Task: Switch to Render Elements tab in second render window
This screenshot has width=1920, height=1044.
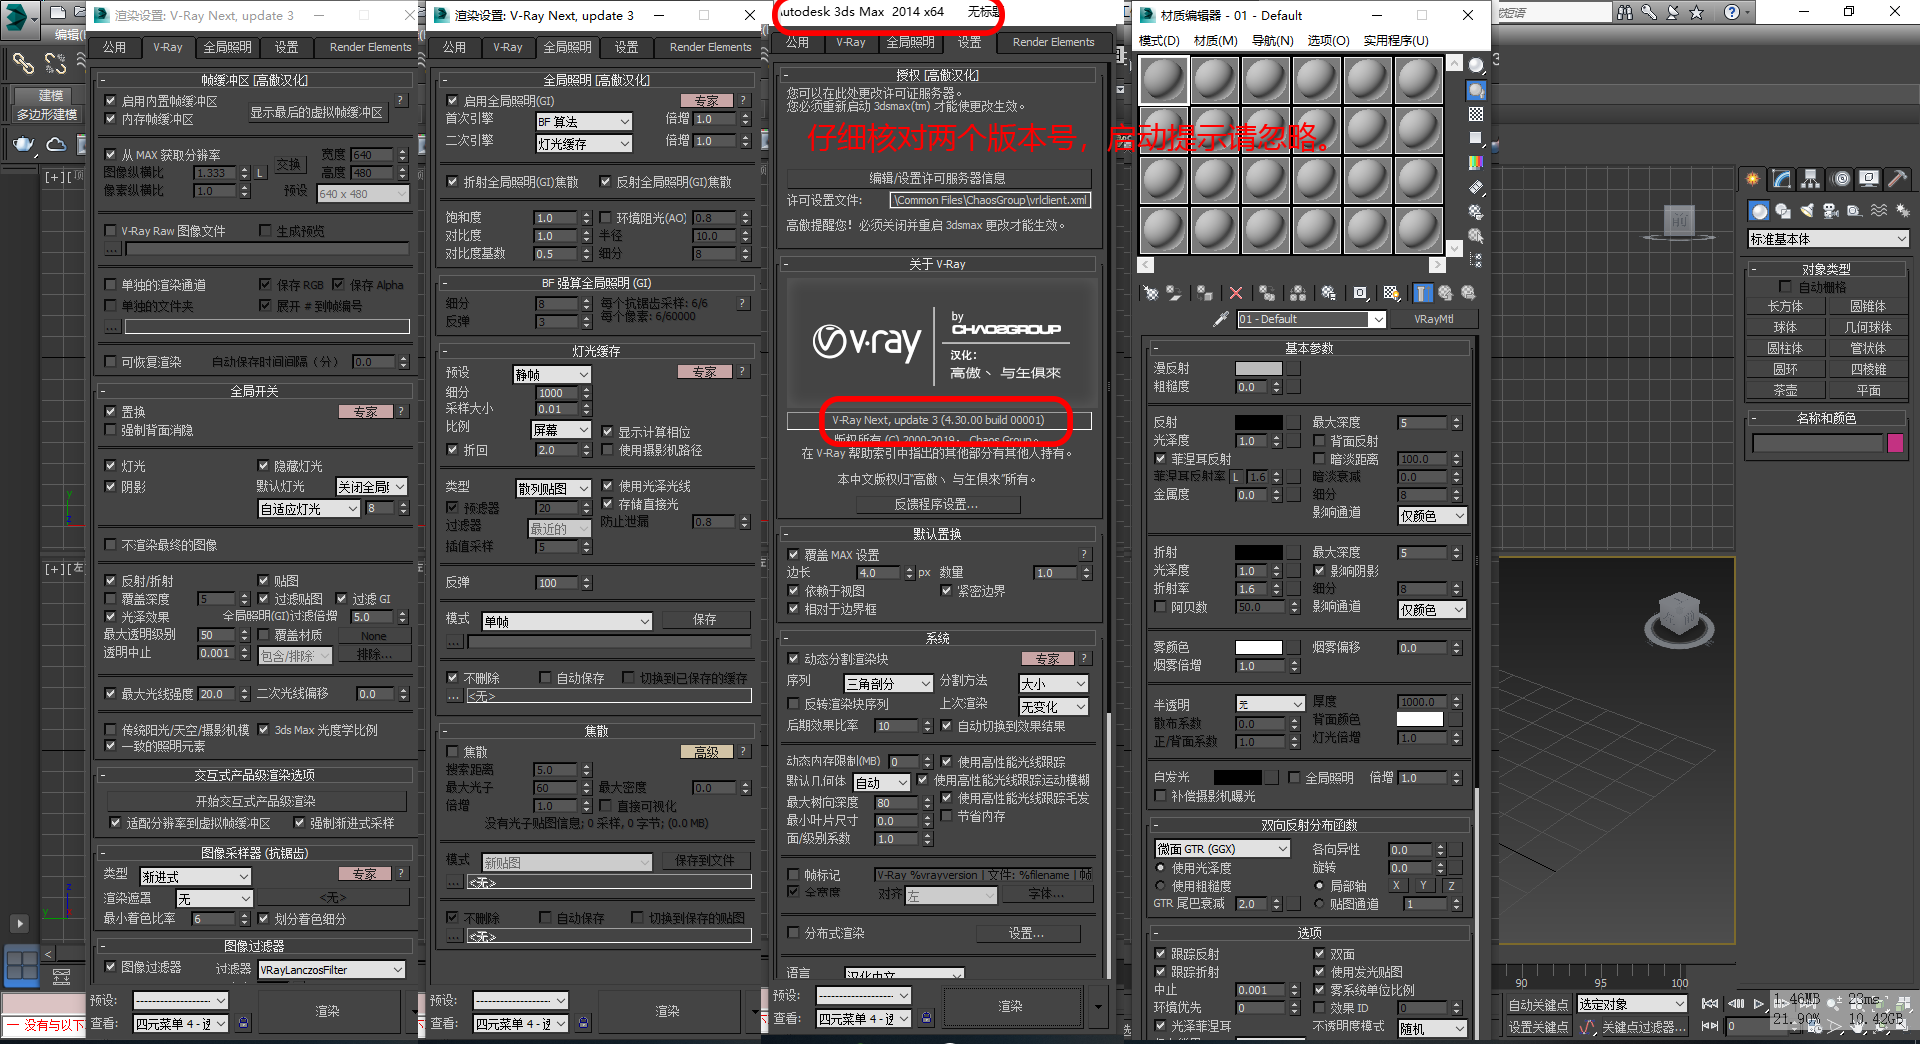Action: coord(710,47)
